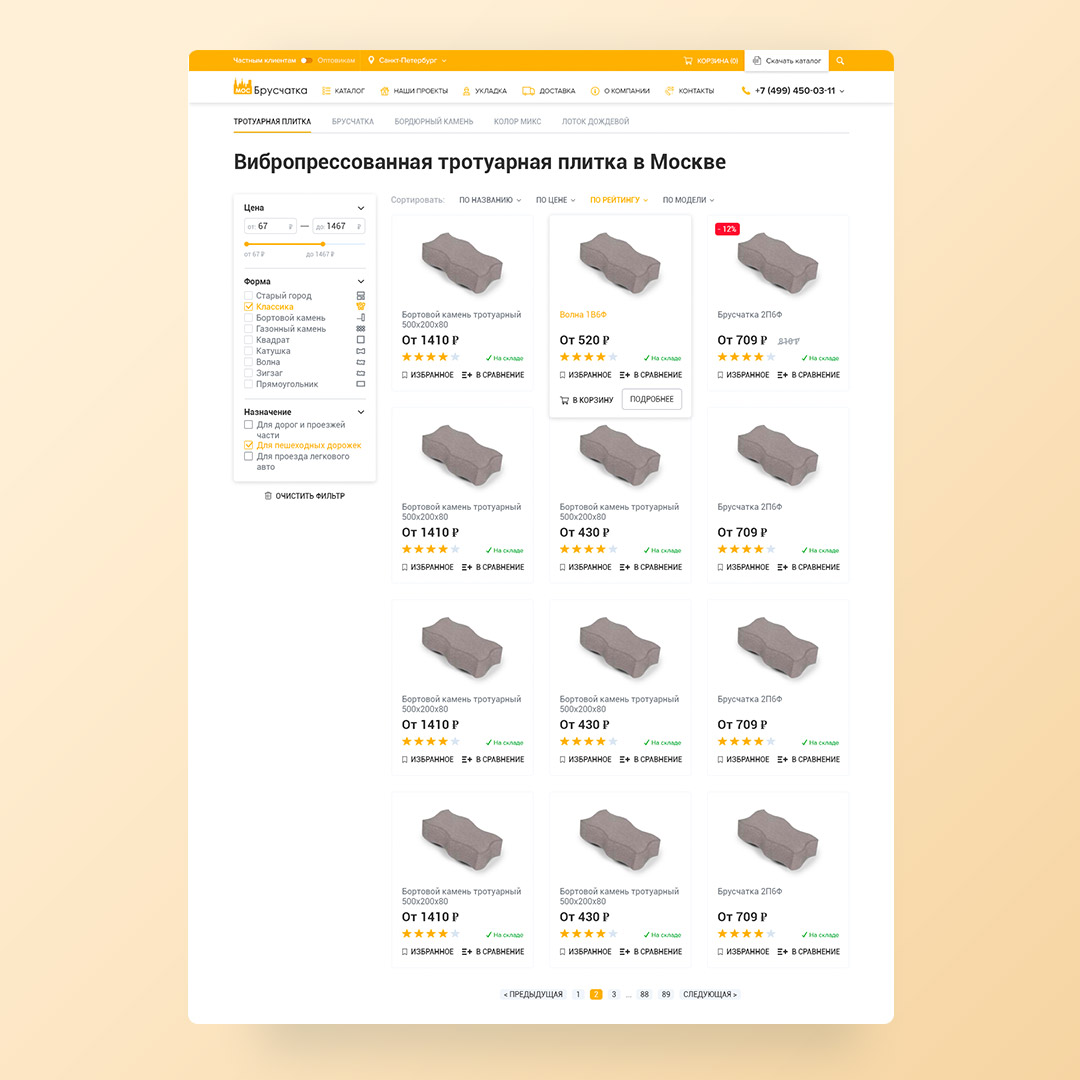The image size is (1080, 1080).
Task: Click the left handle of the price slider
Action: click(247, 244)
